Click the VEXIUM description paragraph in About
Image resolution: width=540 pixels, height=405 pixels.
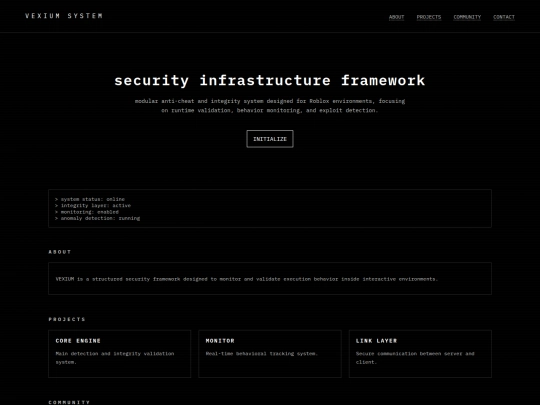[247, 279]
